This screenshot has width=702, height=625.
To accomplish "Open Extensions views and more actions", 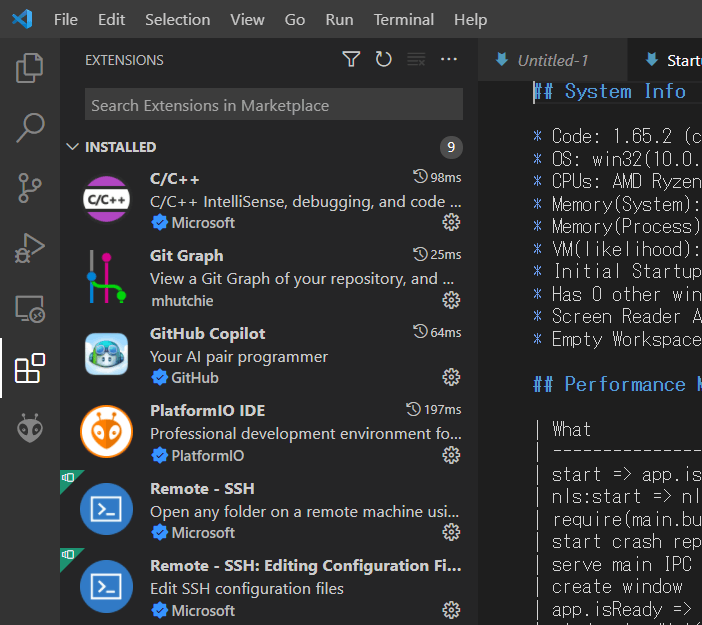I will point(449,59).
